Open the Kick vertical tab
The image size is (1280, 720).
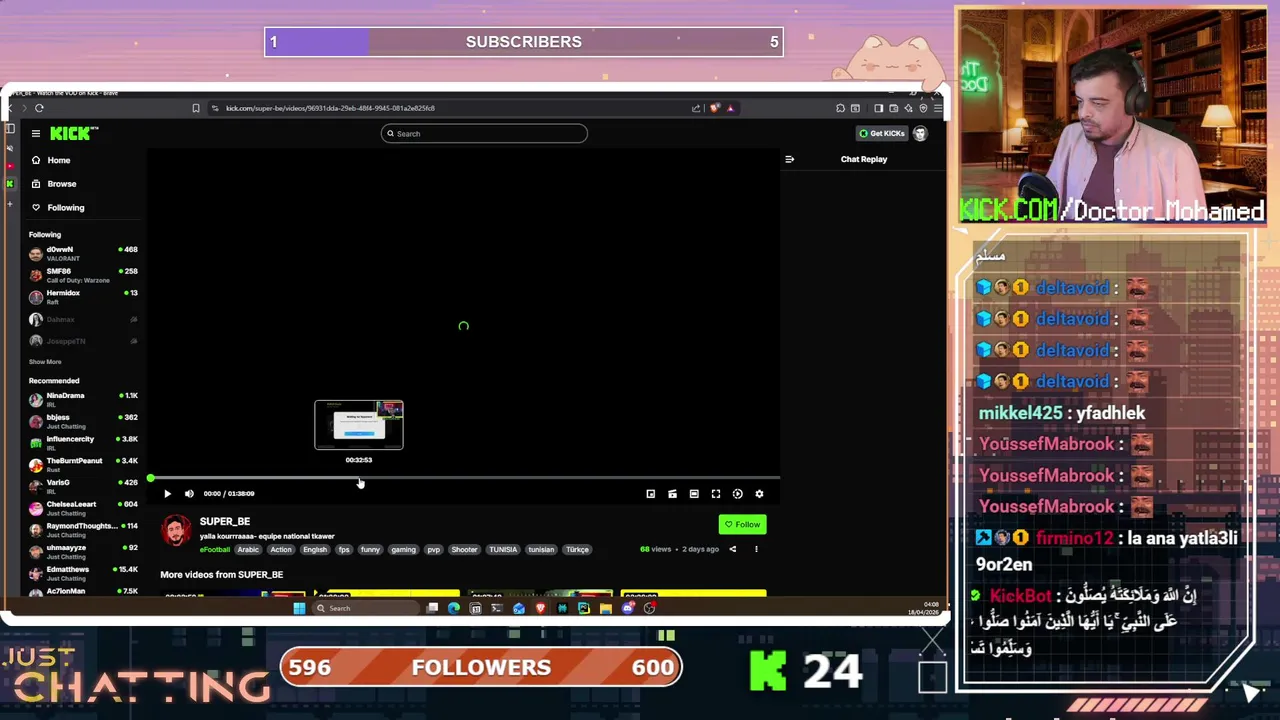10,184
